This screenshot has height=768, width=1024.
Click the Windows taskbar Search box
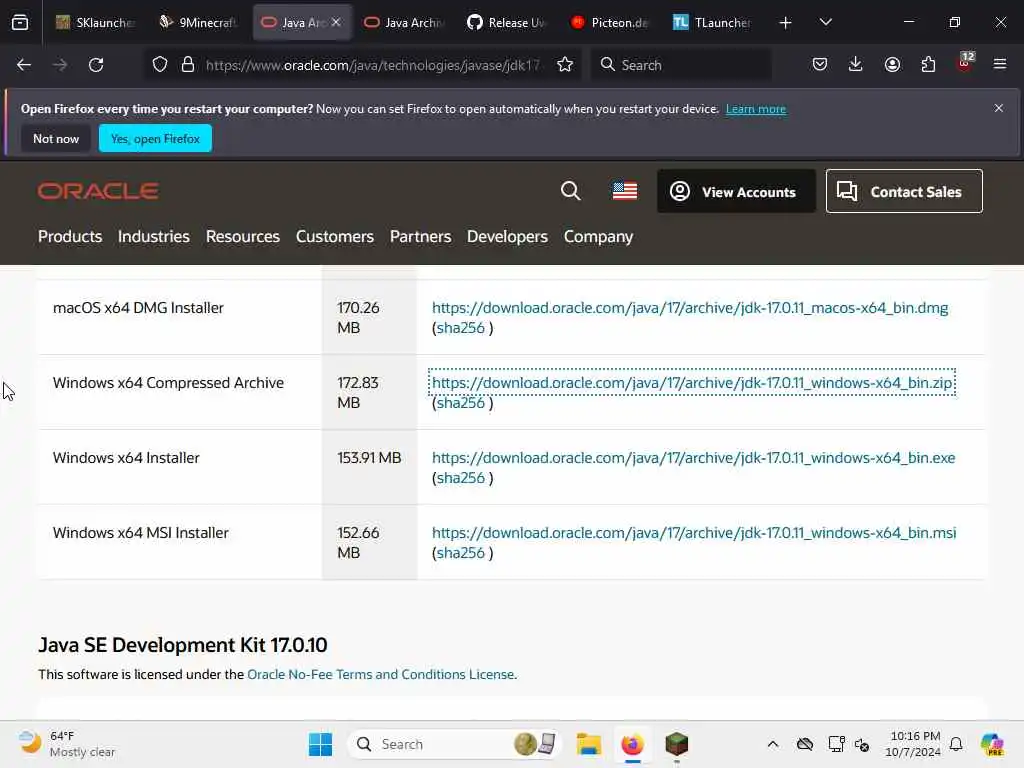point(456,744)
